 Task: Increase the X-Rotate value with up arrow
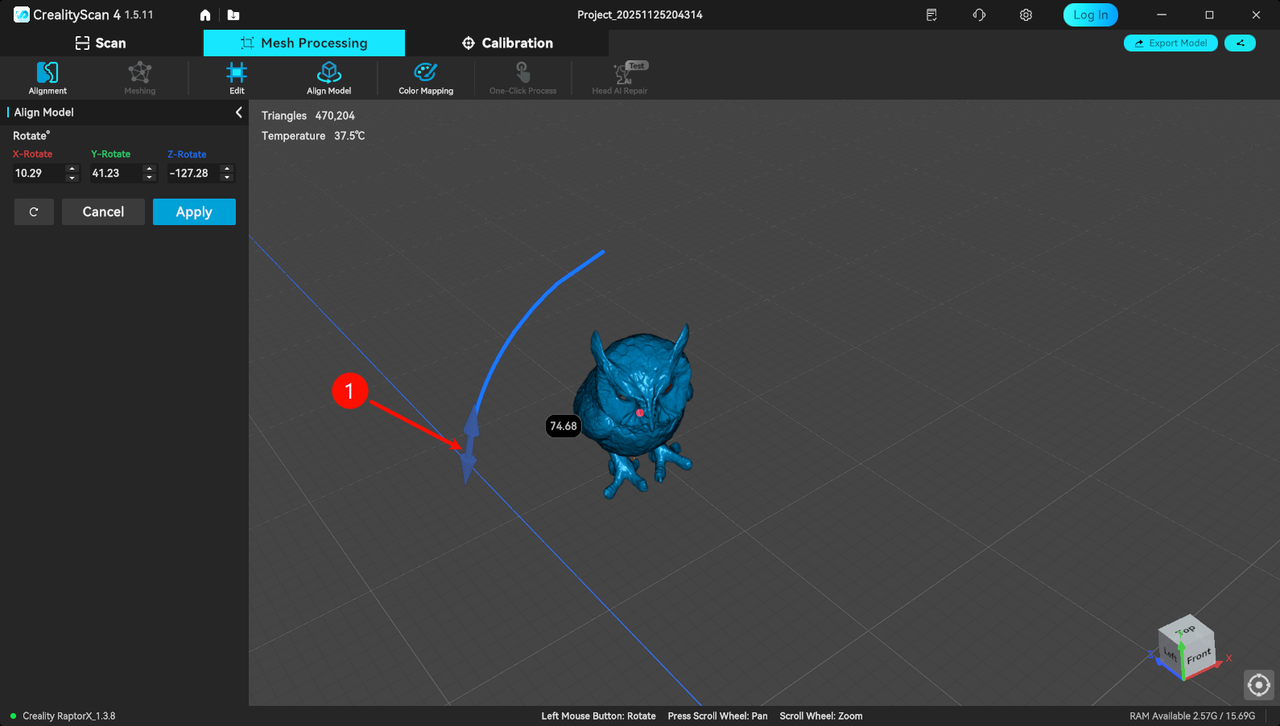(x=72, y=169)
